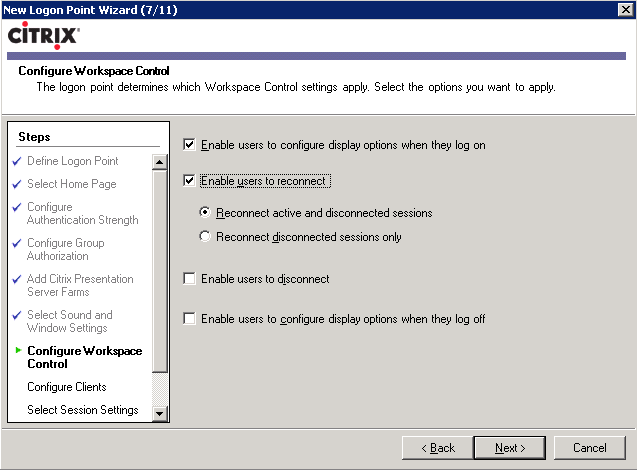Viewport: 637px width, 470px height.
Task: Check Enable users to disconnect
Action: (x=189, y=279)
